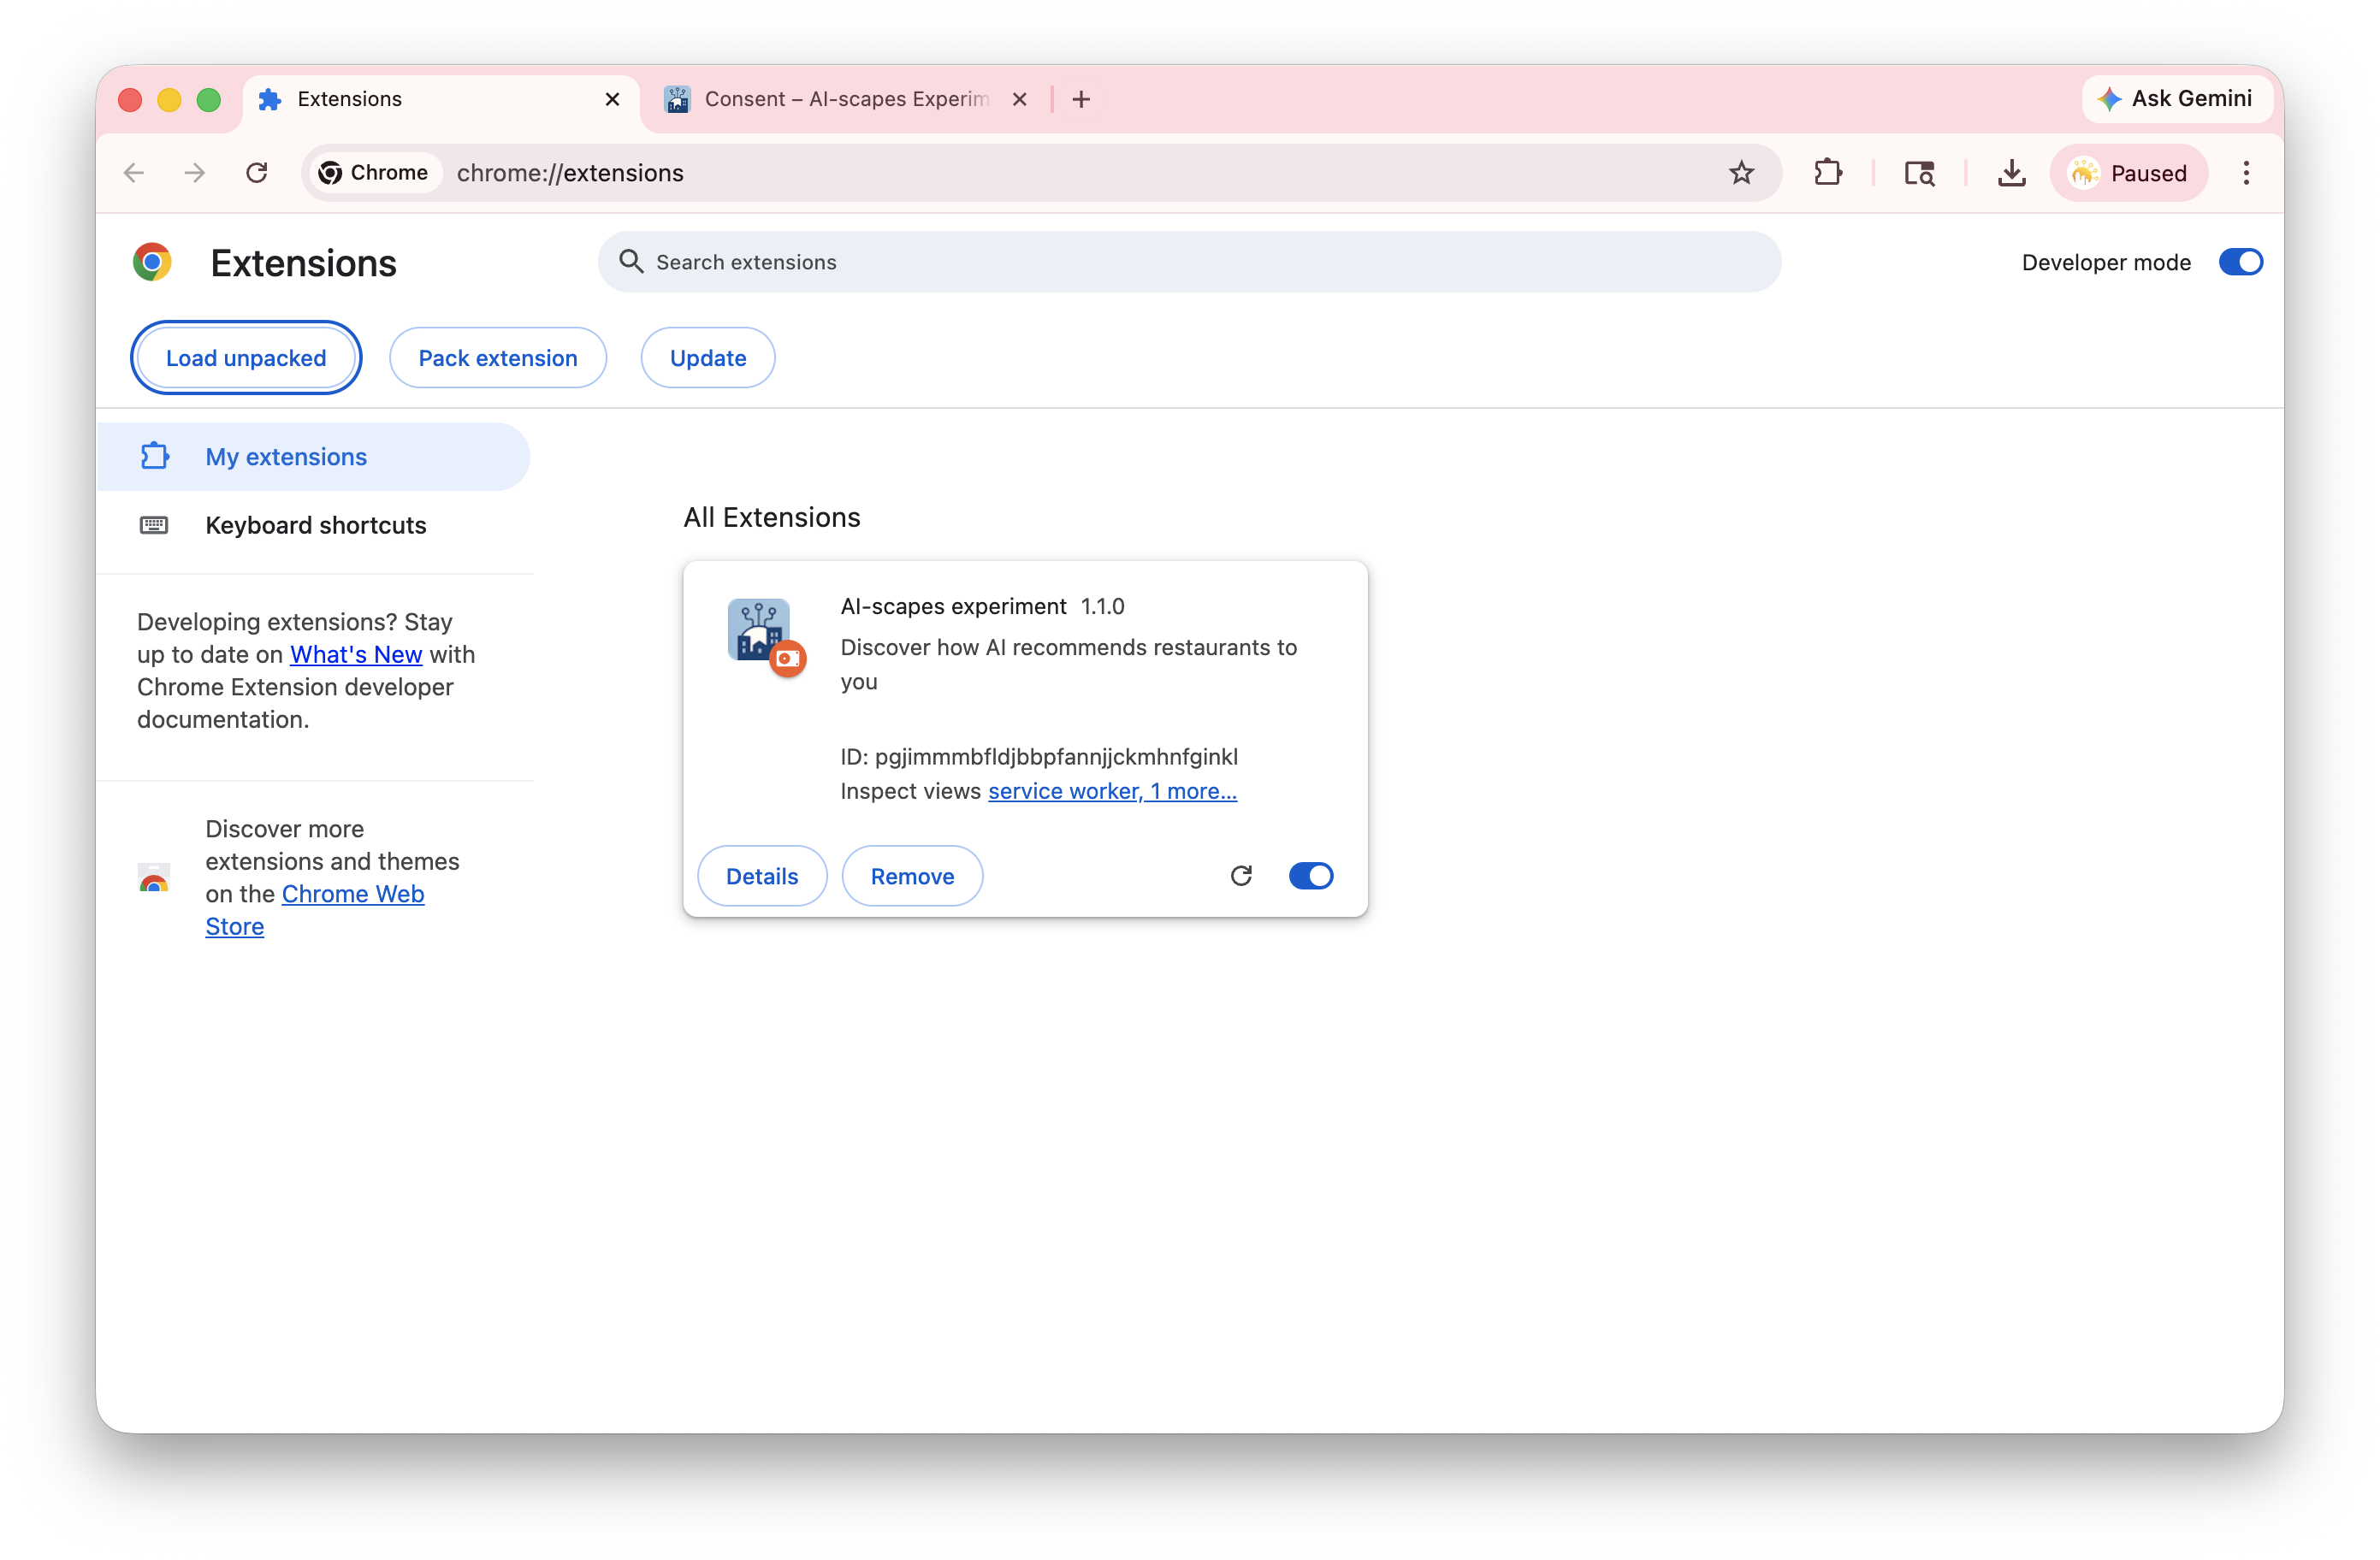Click the Update button

pos(708,358)
